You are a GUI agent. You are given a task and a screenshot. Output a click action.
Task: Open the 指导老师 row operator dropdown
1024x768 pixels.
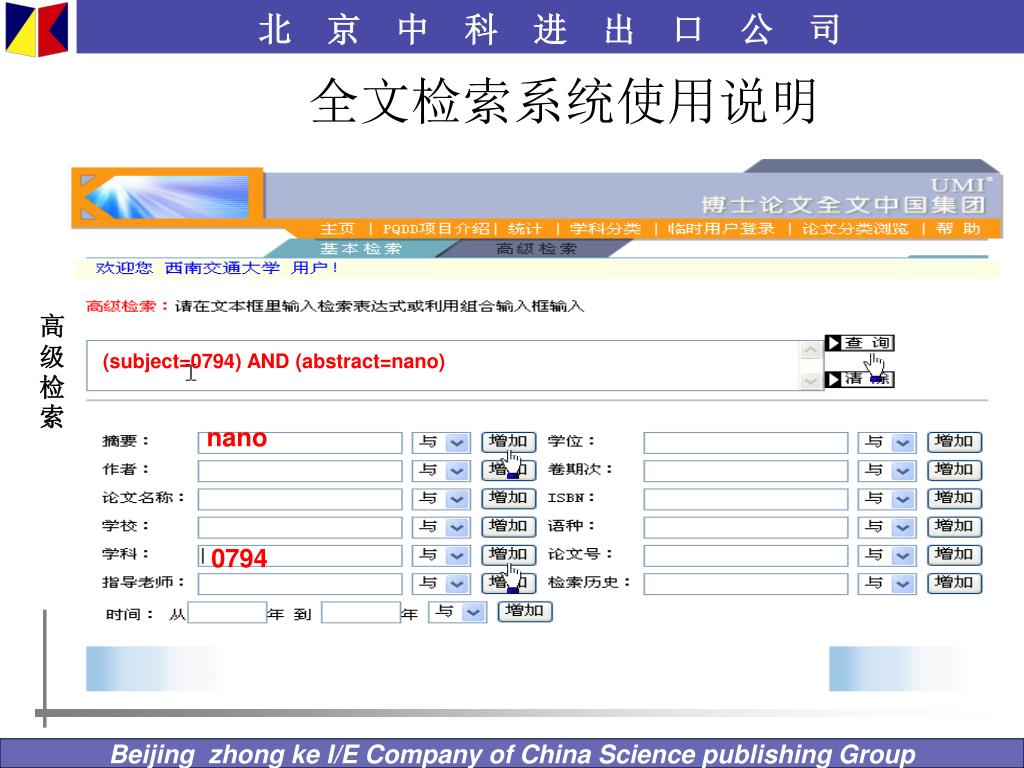point(441,584)
